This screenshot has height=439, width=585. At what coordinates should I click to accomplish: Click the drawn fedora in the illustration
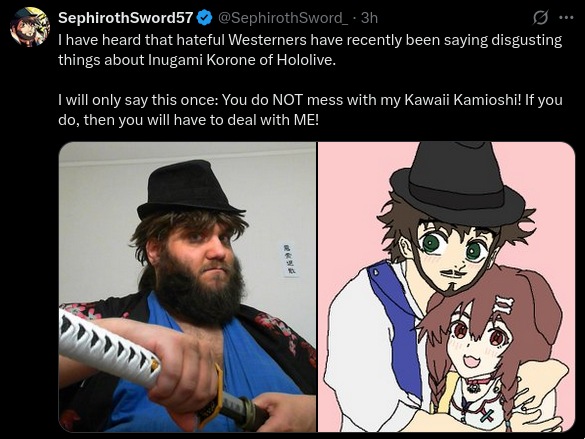point(457,185)
